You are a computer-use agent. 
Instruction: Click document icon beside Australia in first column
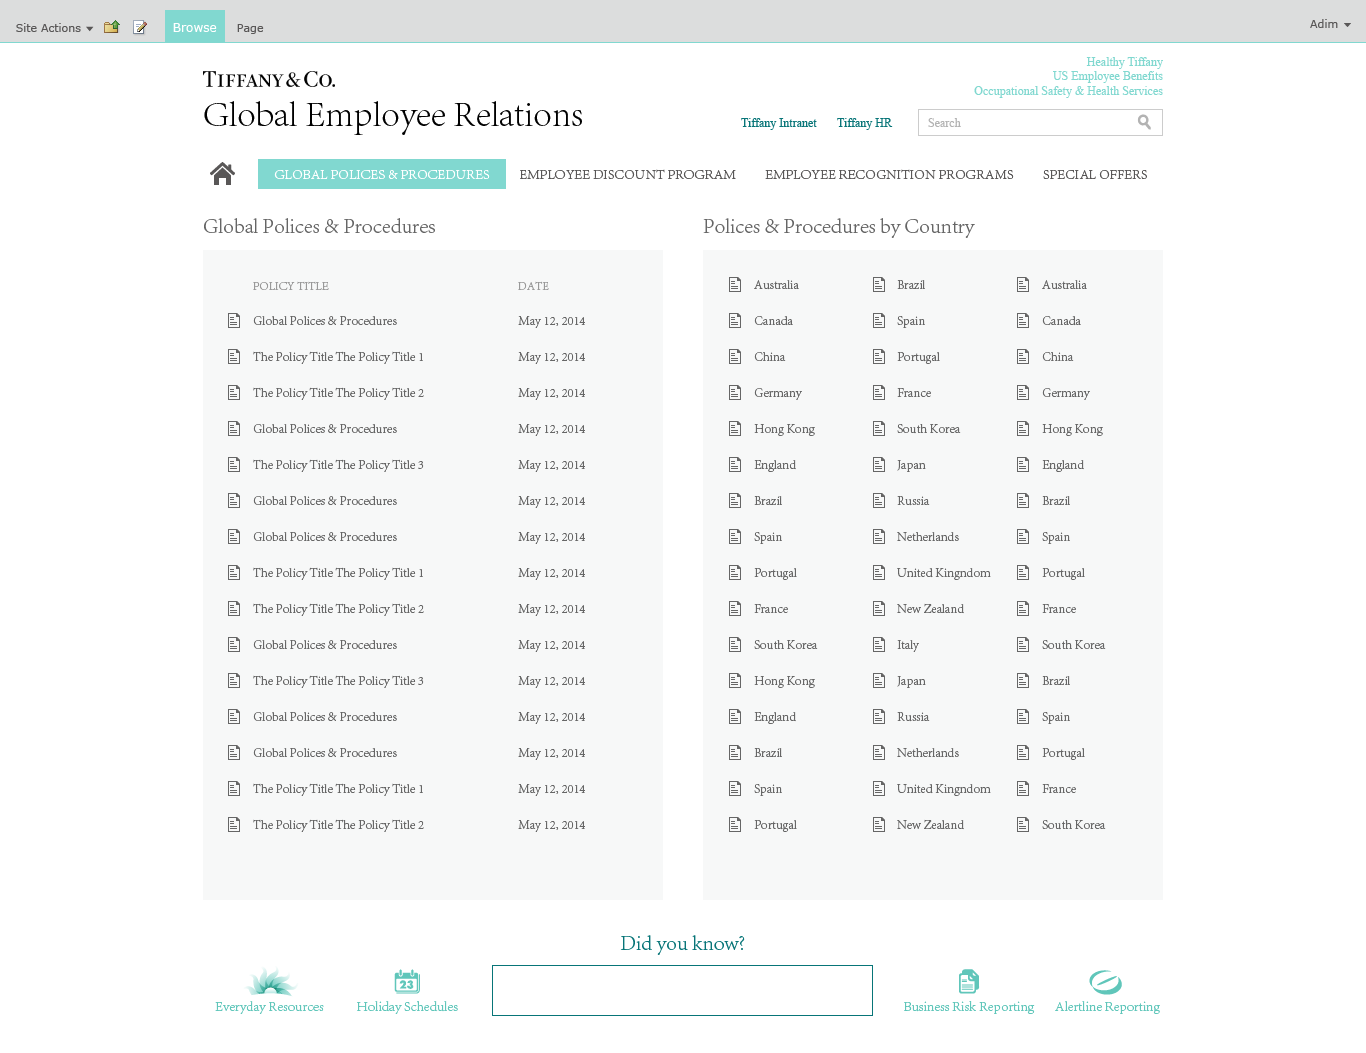click(735, 285)
